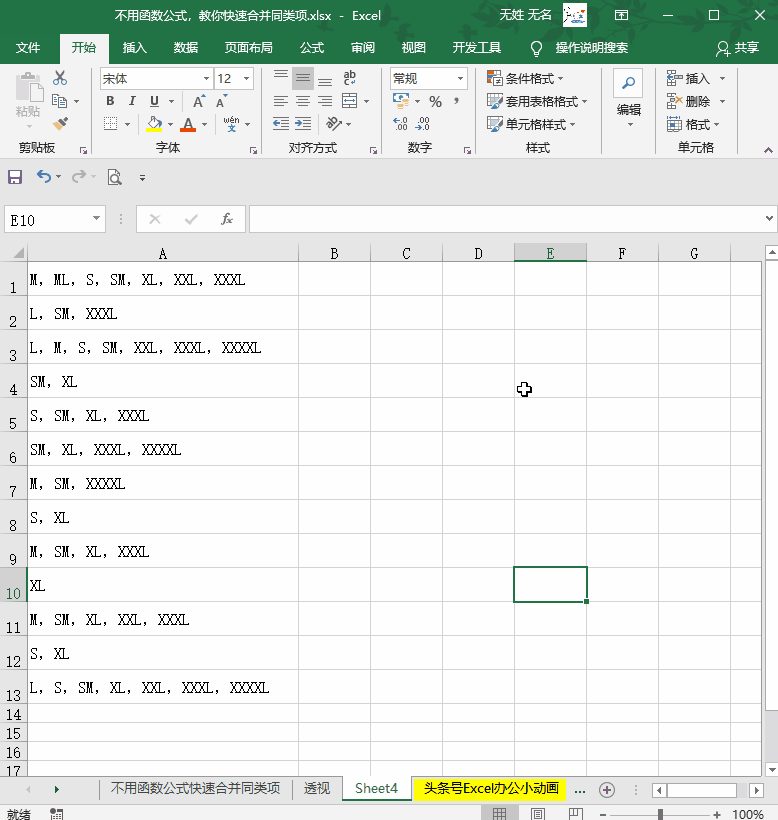Switch to page layout view in status bar
Image resolution: width=778 pixels, height=820 pixels.
click(x=537, y=814)
